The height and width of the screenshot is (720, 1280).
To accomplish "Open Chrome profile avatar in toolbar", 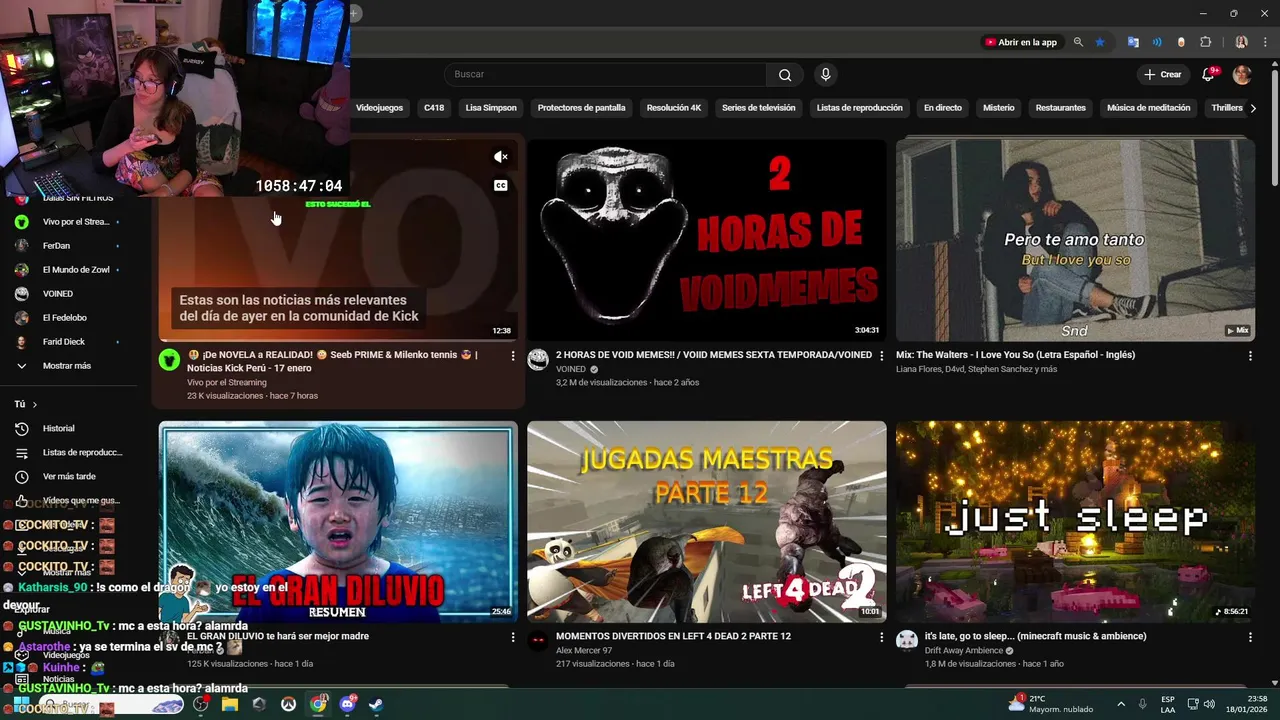I will coord(1241,42).
